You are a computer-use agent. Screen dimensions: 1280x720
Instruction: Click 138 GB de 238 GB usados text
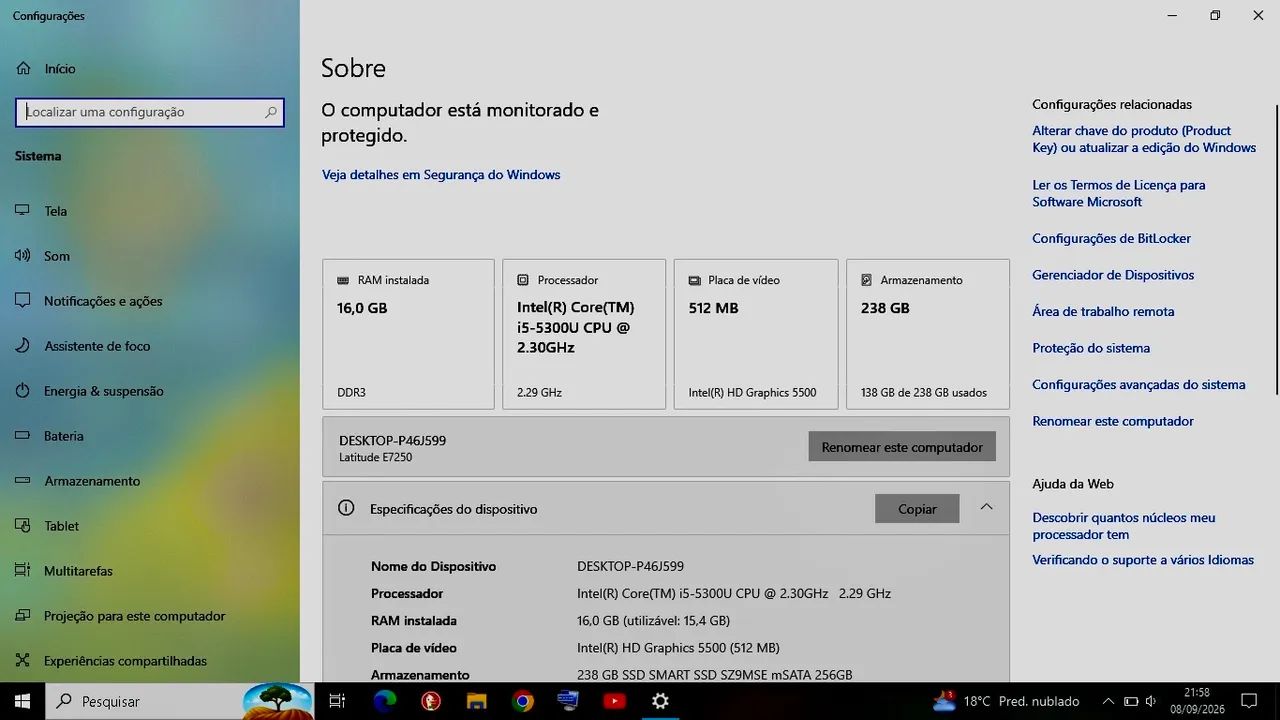[x=924, y=392]
